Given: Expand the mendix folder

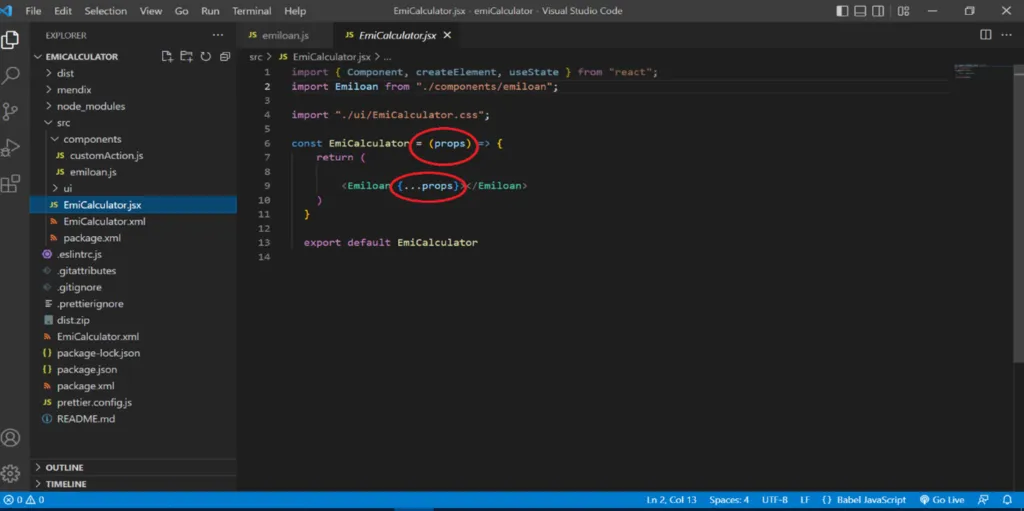Looking at the screenshot, I should tap(74, 90).
